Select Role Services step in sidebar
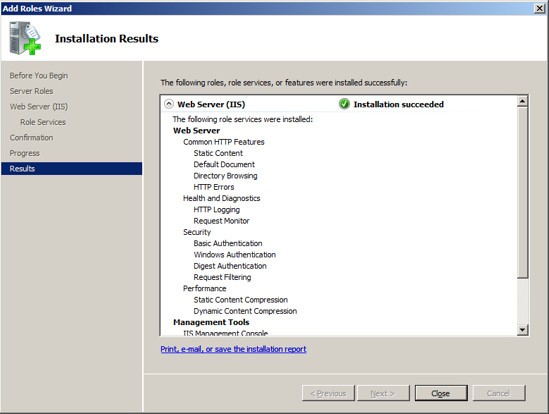 43,122
